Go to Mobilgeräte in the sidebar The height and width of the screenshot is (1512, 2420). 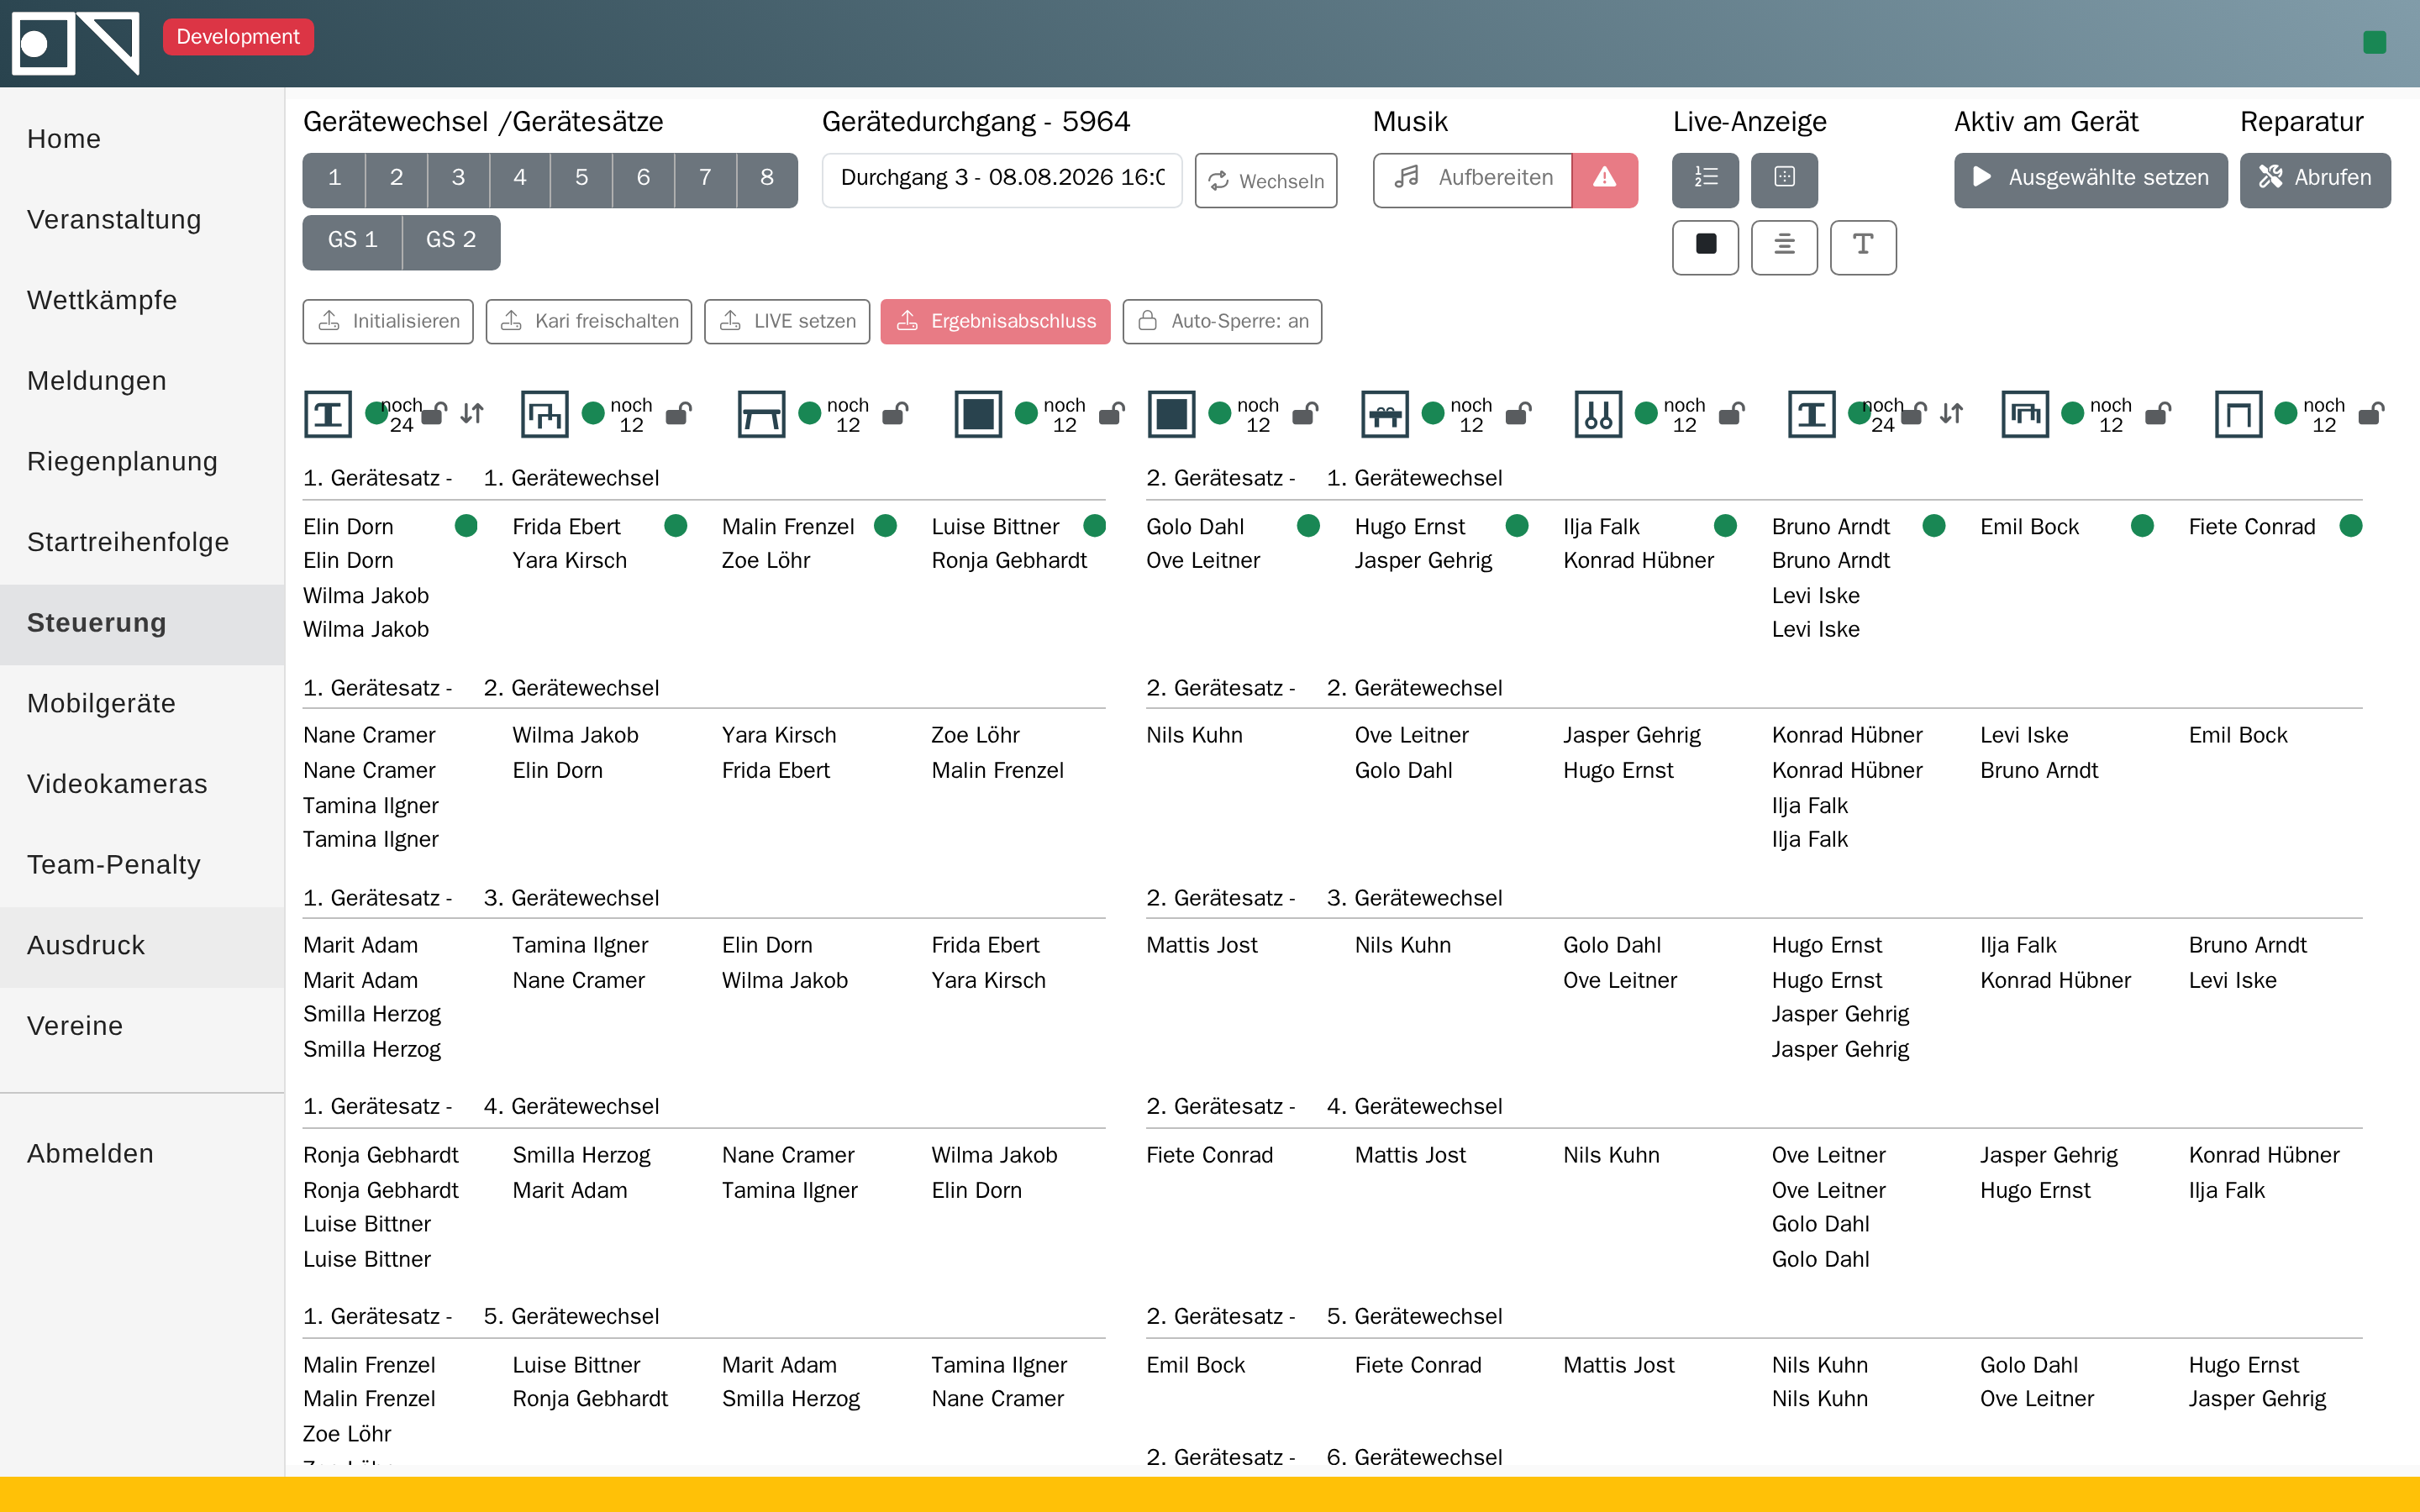coord(101,704)
